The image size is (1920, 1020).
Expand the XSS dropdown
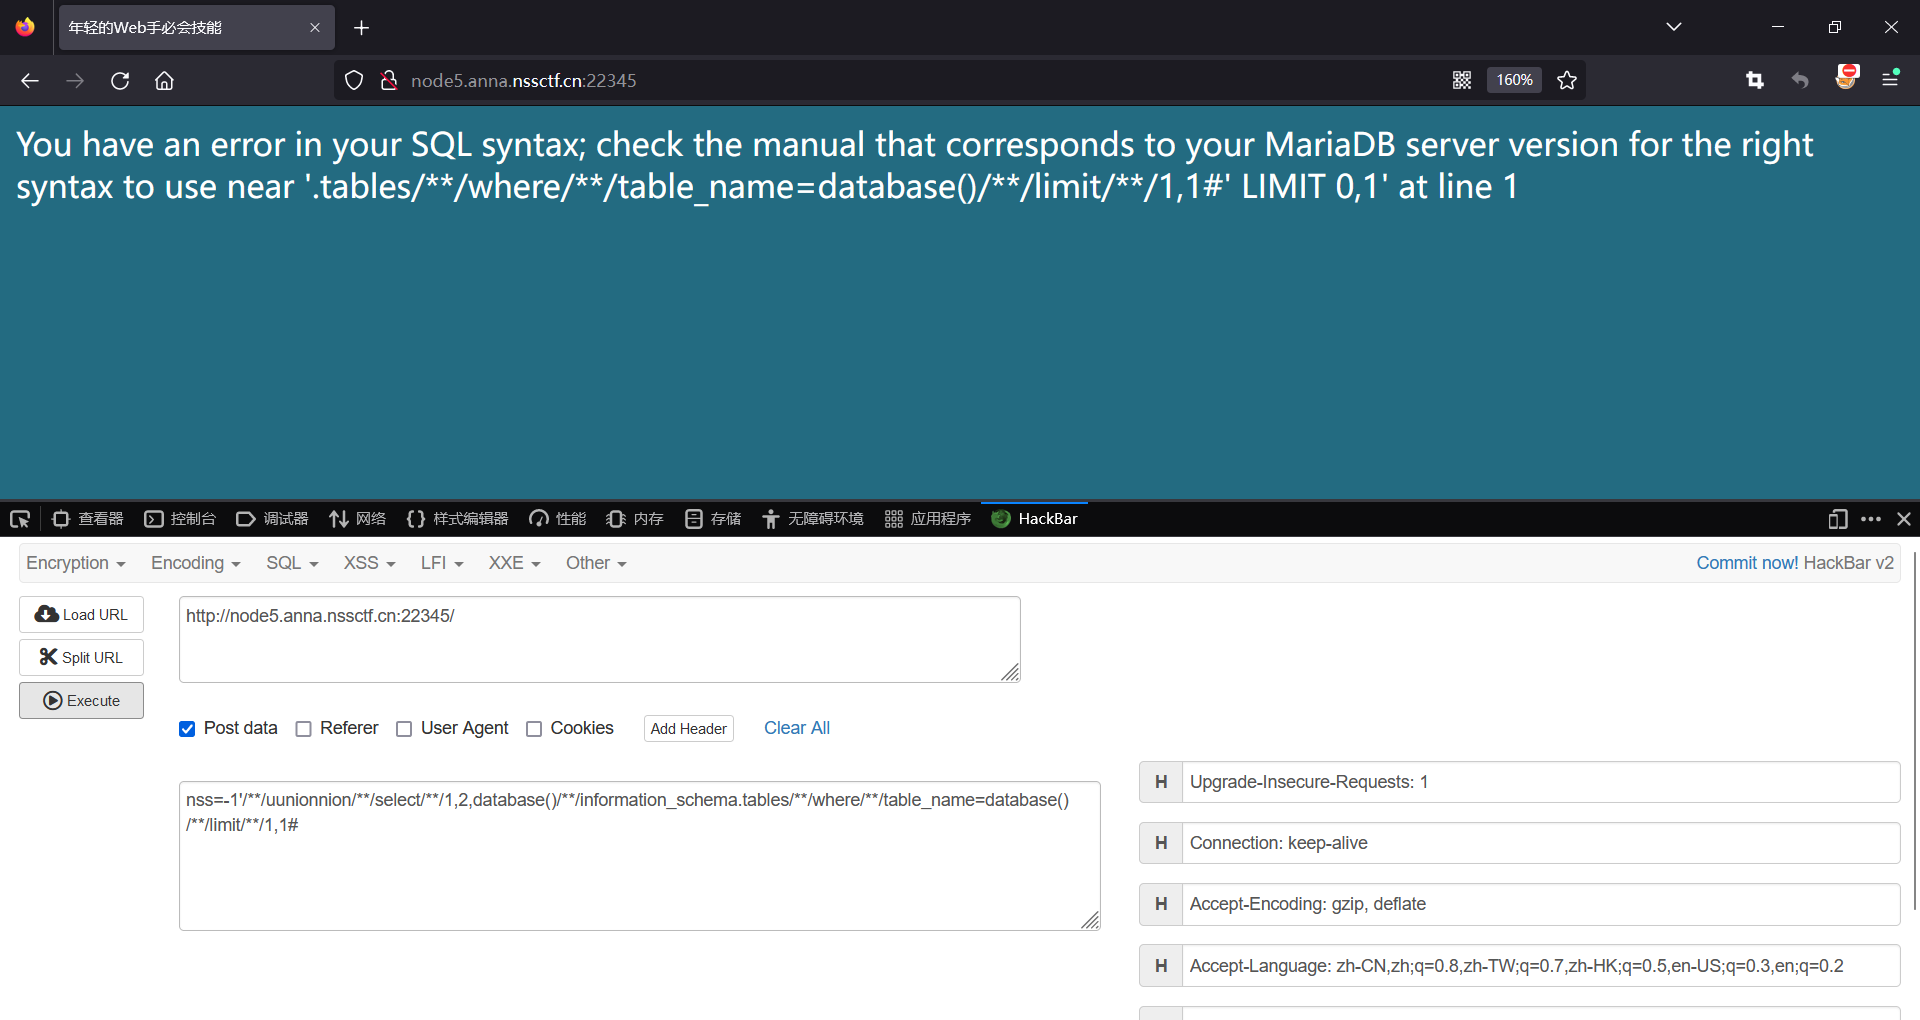tap(370, 563)
